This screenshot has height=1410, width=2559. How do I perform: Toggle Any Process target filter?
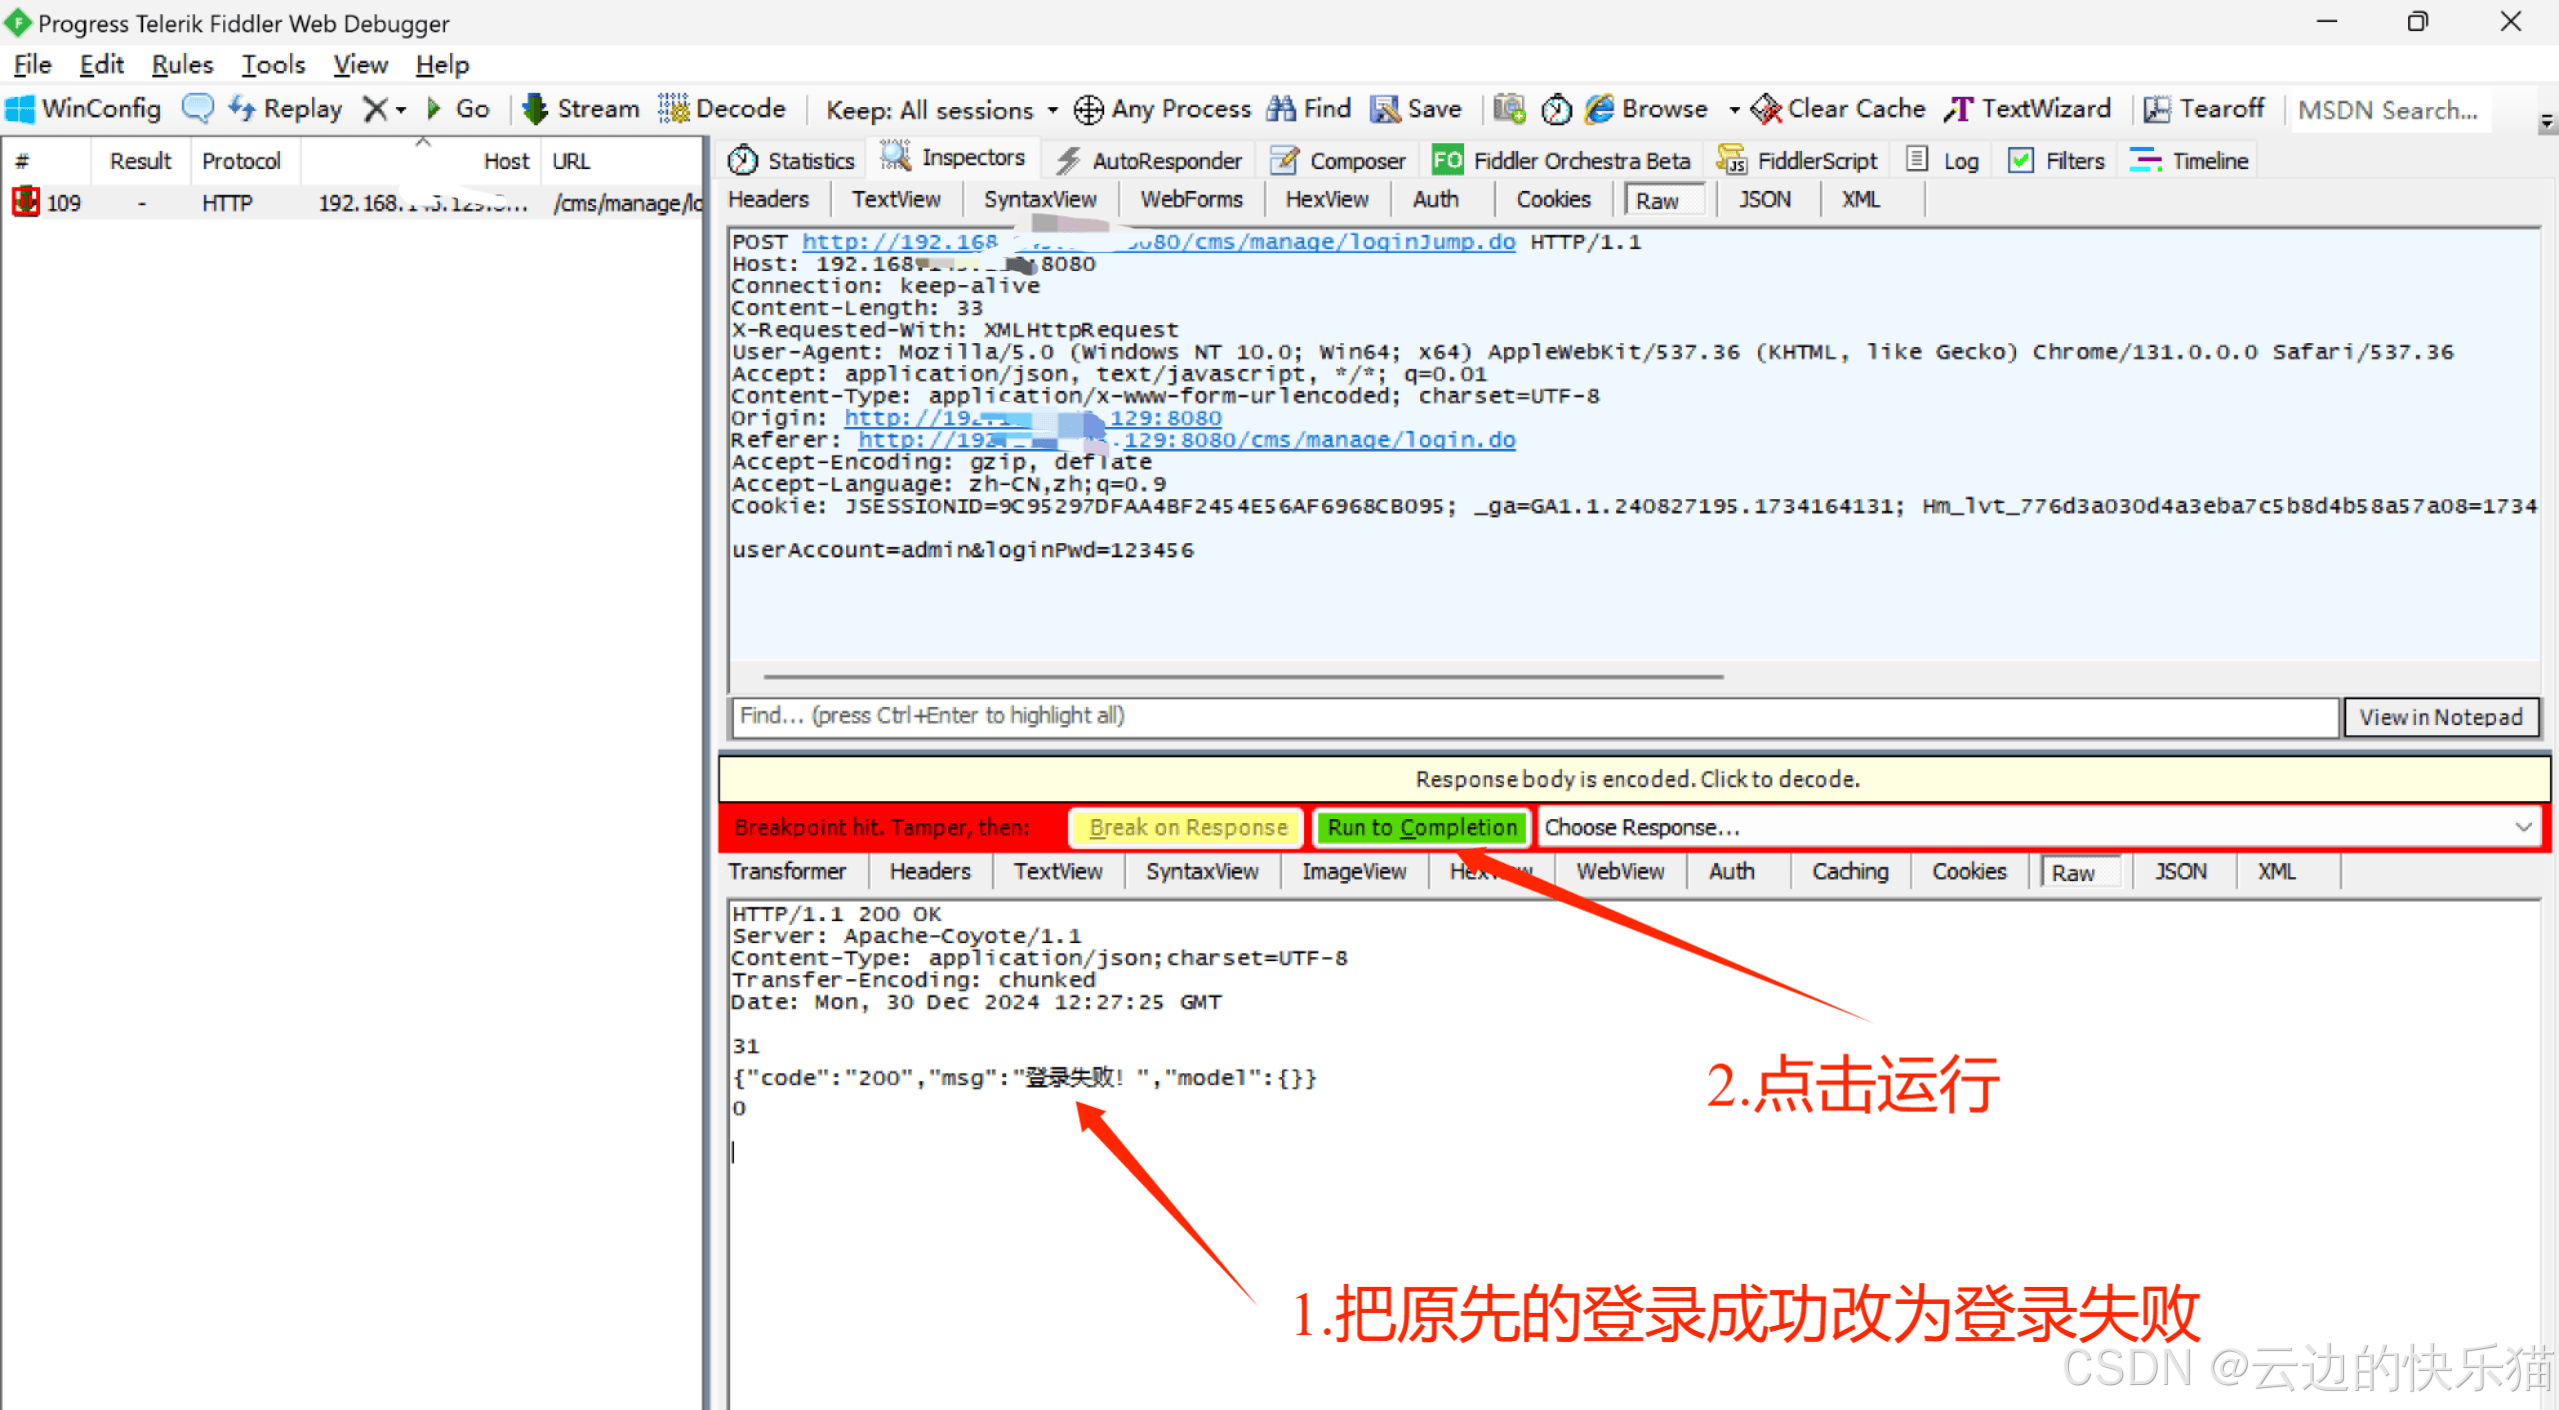(1161, 109)
